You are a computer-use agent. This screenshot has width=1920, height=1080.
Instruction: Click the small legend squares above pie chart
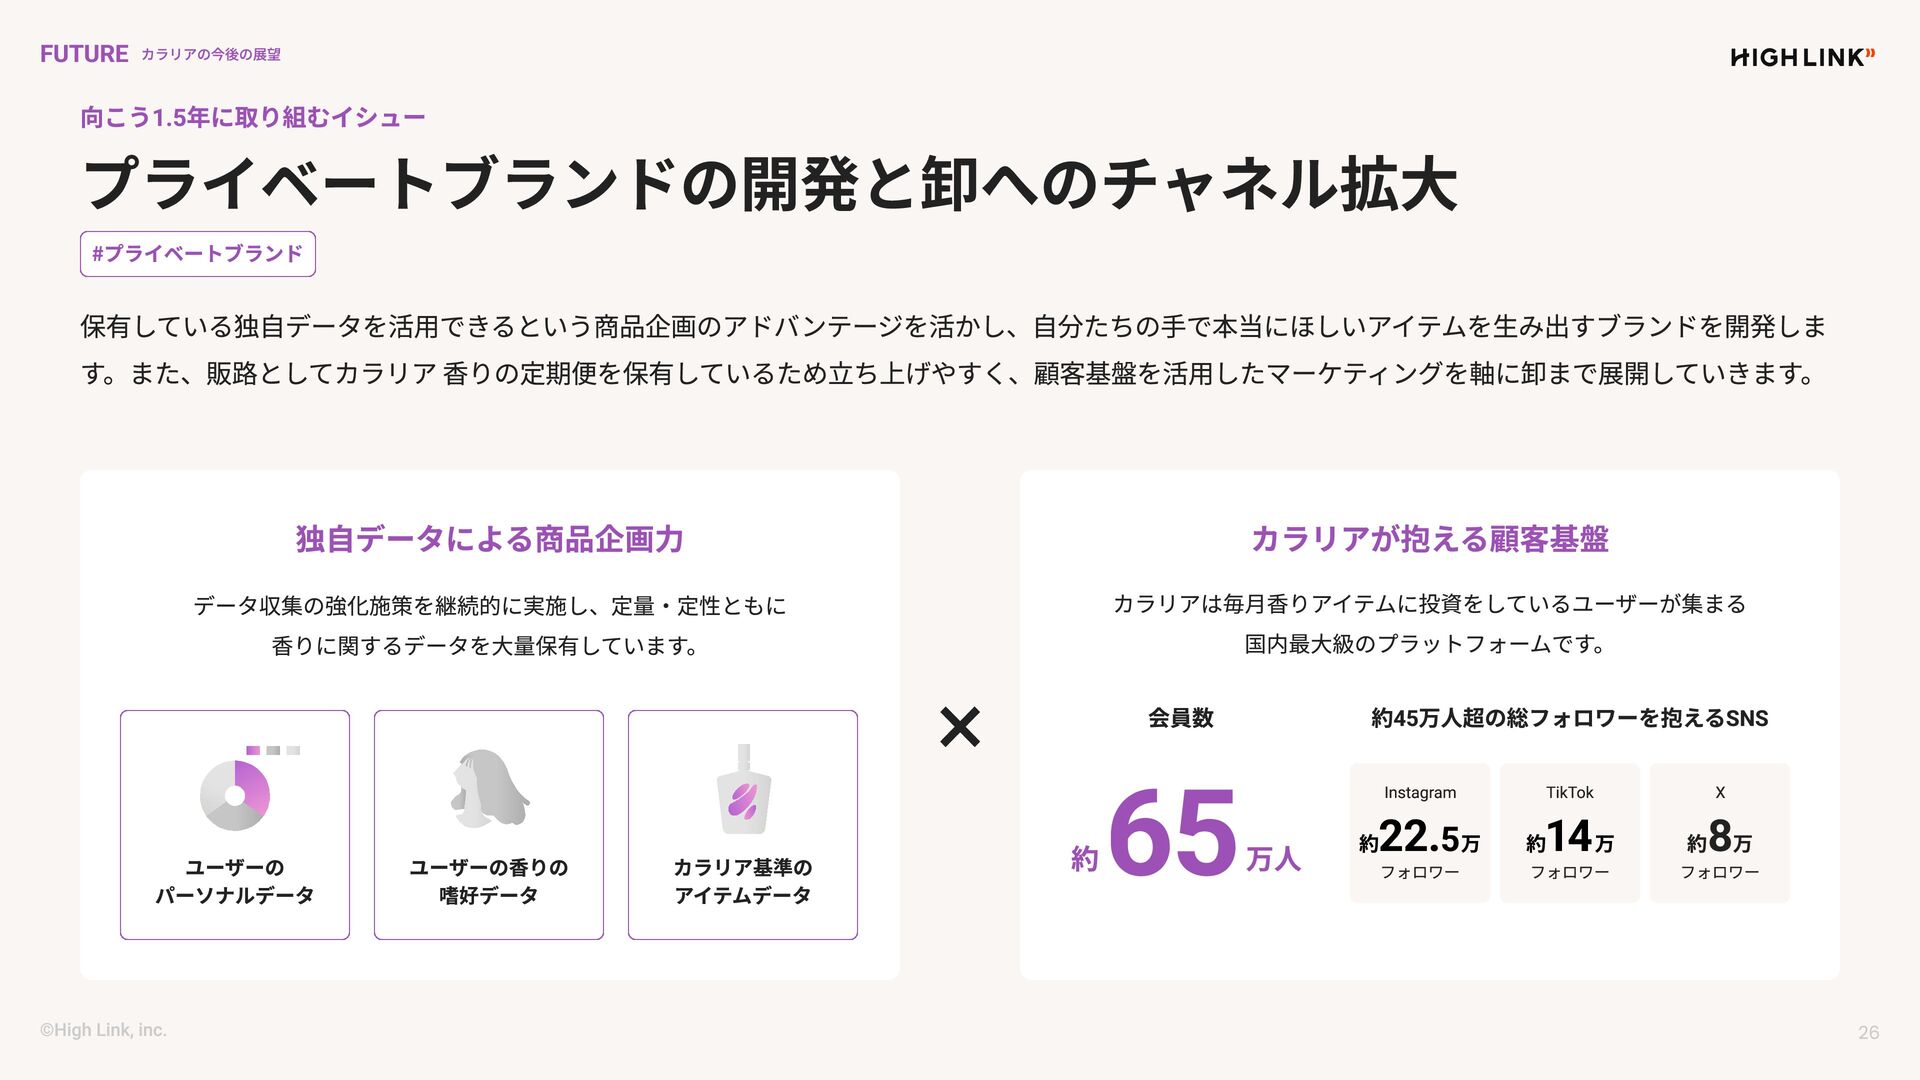(x=273, y=750)
